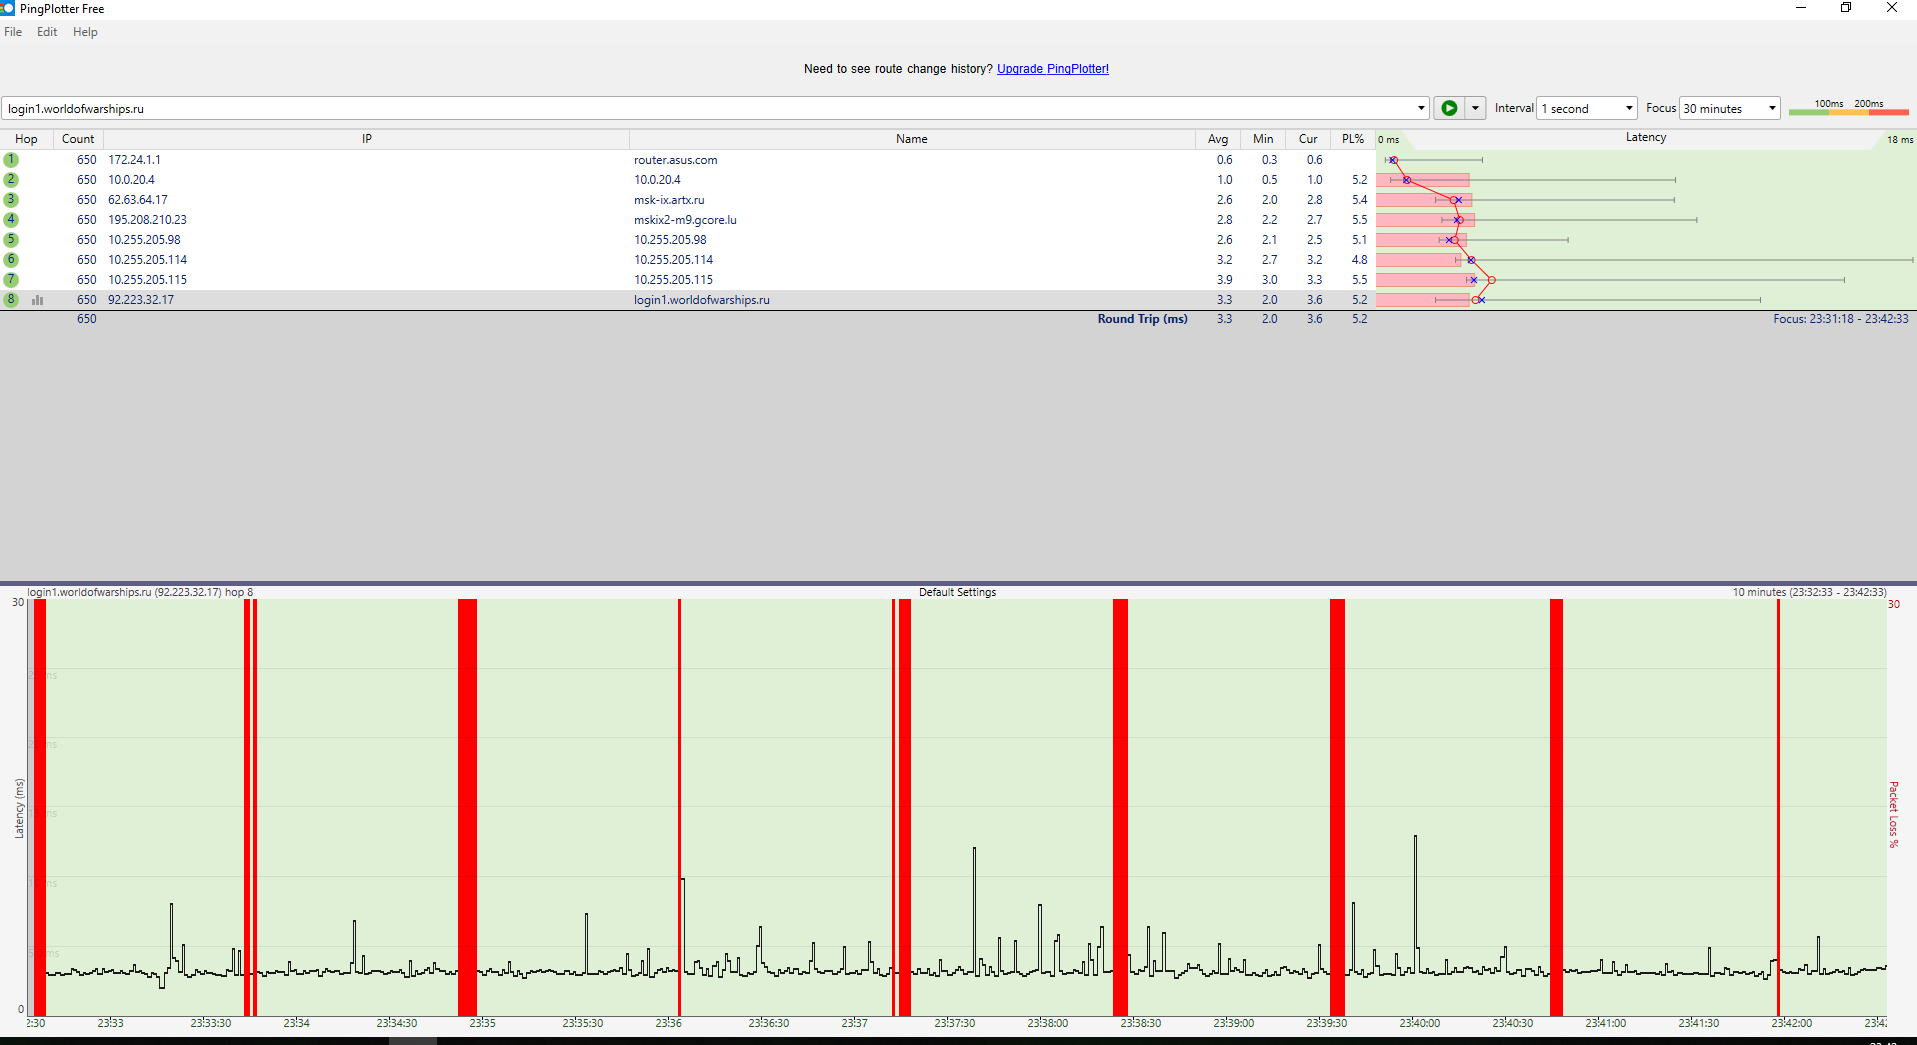Click the 100ms/200ms latency color scale
Viewport: 1917px width, 1045px height.
1849,107
